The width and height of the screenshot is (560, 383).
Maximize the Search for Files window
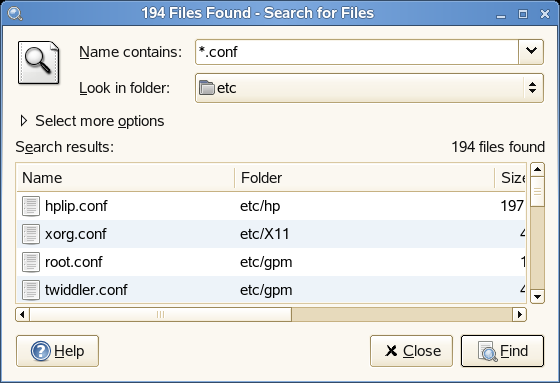click(523, 14)
